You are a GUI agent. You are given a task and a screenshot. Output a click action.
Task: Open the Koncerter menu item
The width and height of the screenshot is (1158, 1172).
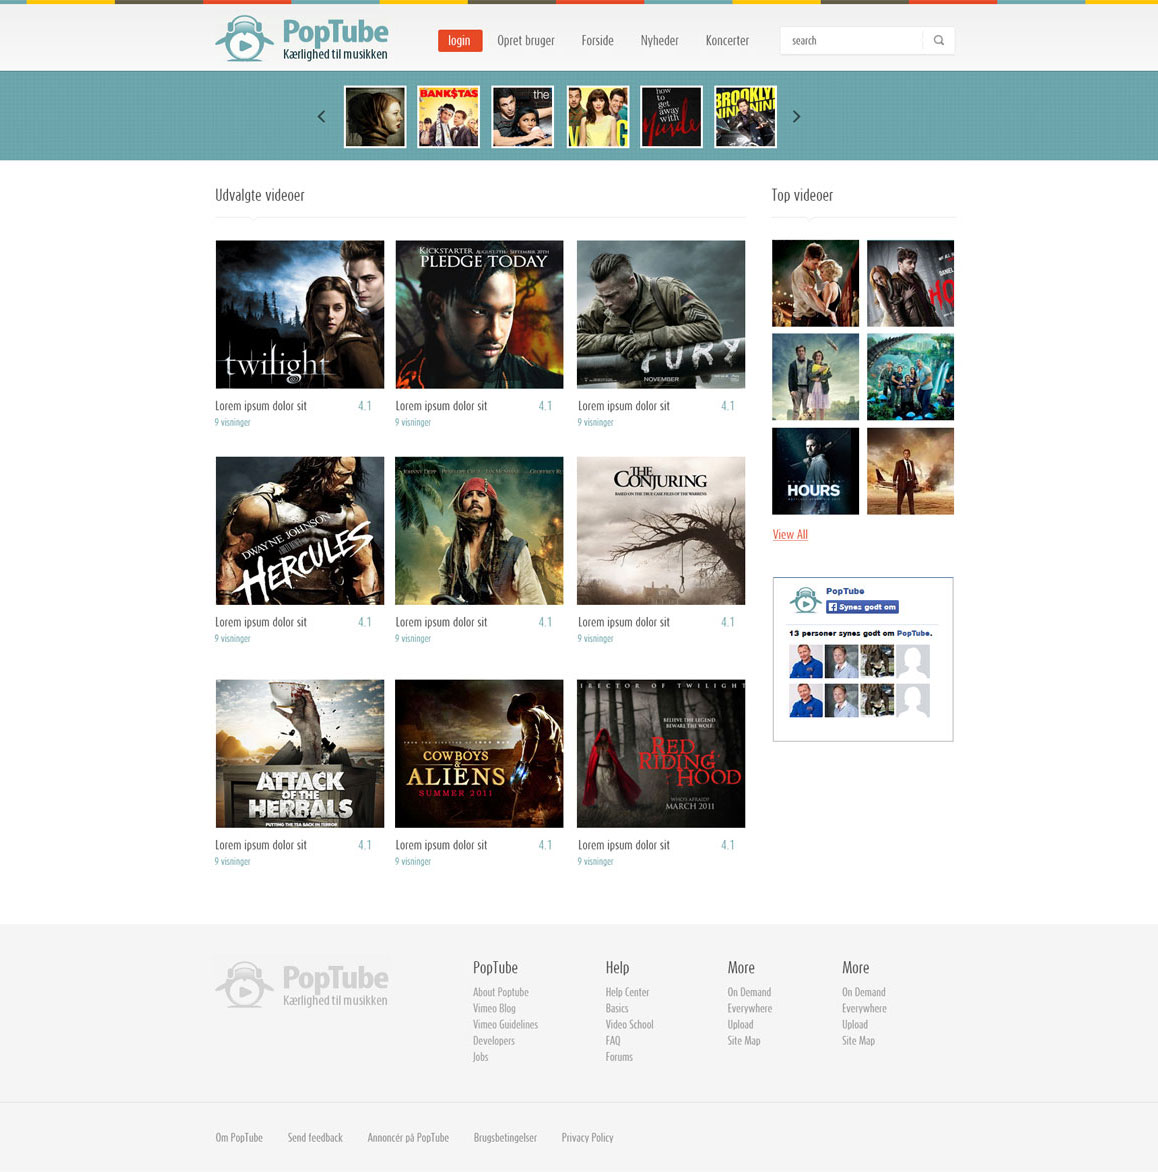pyautogui.click(x=727, y=40)
